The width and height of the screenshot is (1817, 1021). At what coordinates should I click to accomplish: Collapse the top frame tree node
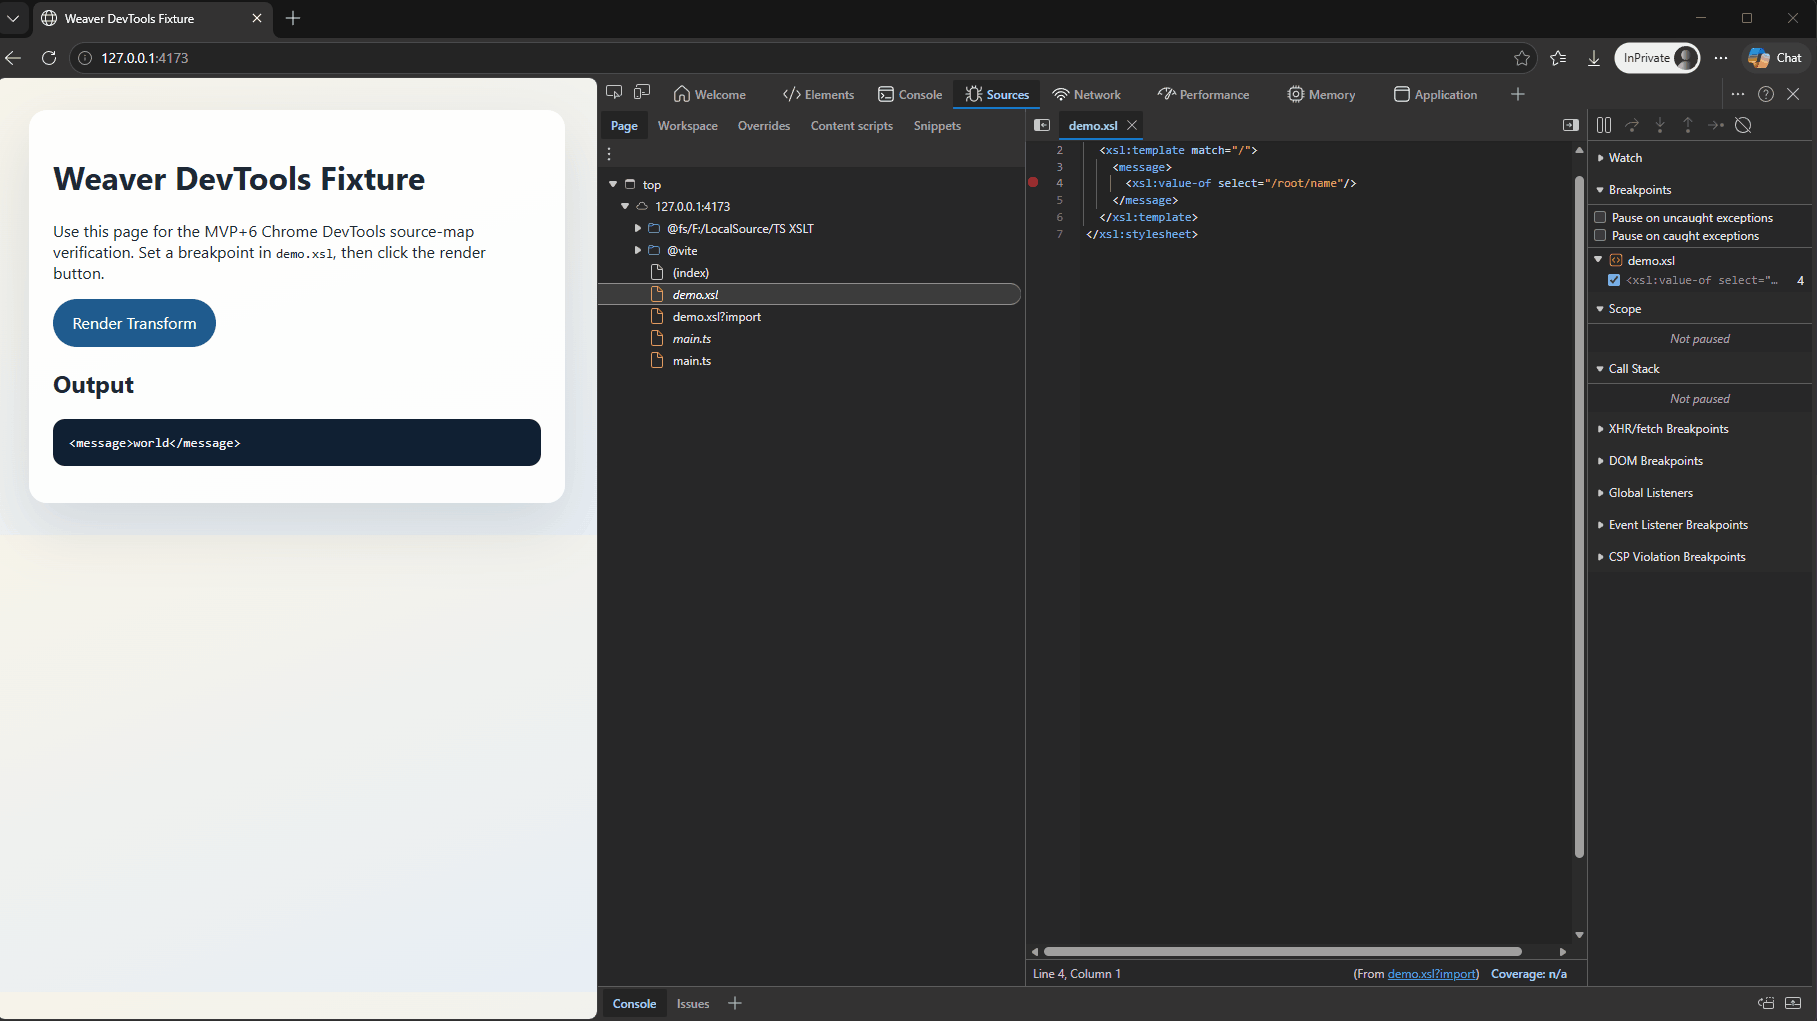click(x=613, y=184)
